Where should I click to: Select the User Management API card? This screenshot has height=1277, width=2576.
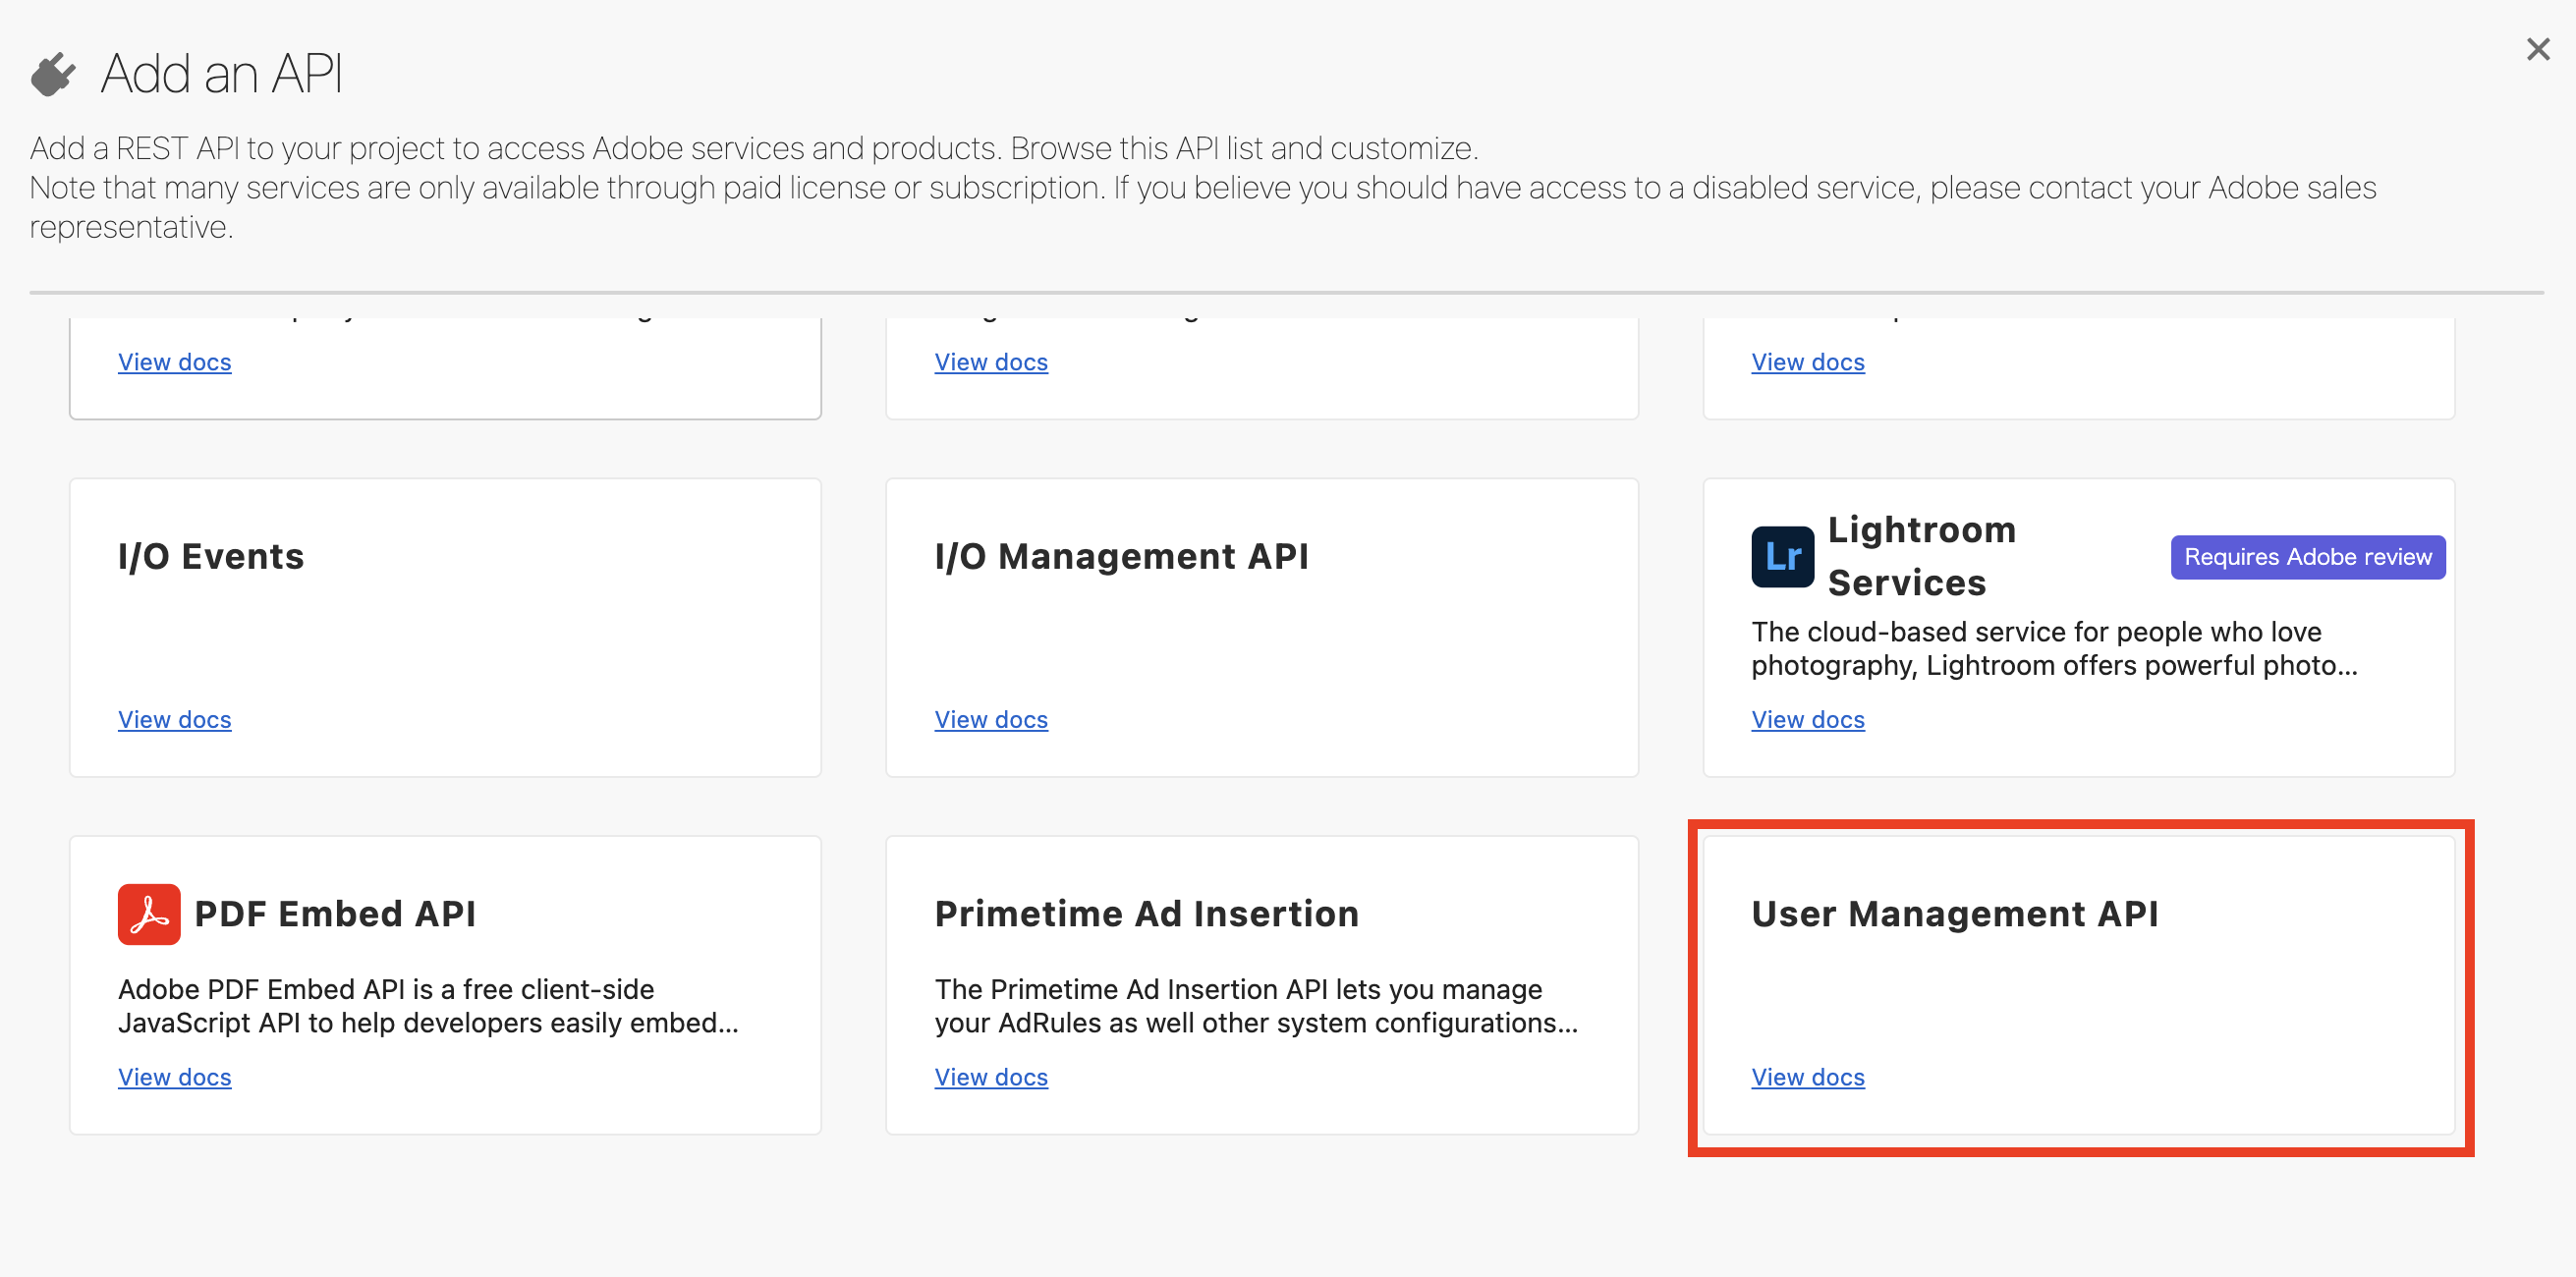point(2078,985)
